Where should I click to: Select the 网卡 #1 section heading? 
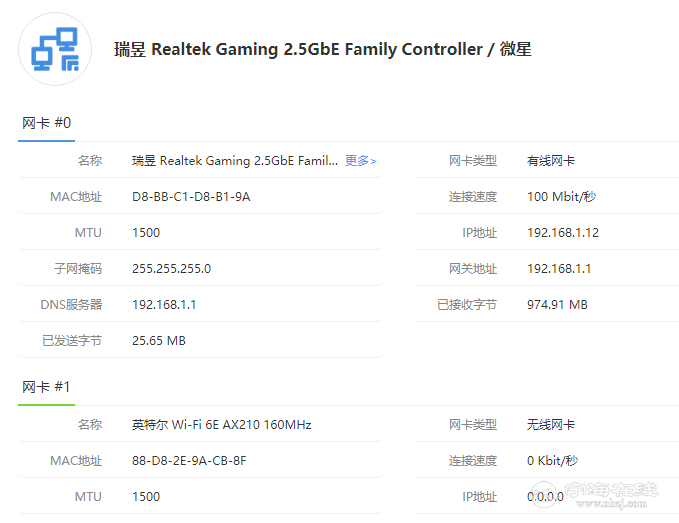[46, 387]
